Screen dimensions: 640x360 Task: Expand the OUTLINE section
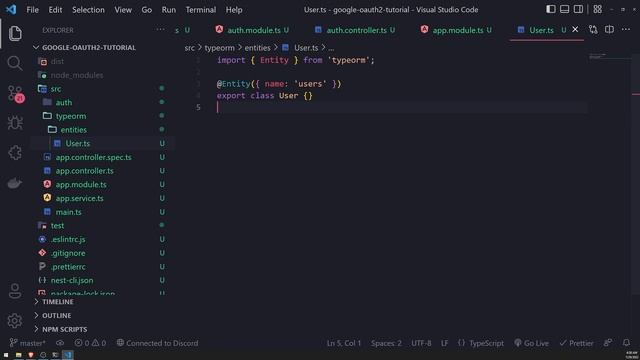click(56, 316)
